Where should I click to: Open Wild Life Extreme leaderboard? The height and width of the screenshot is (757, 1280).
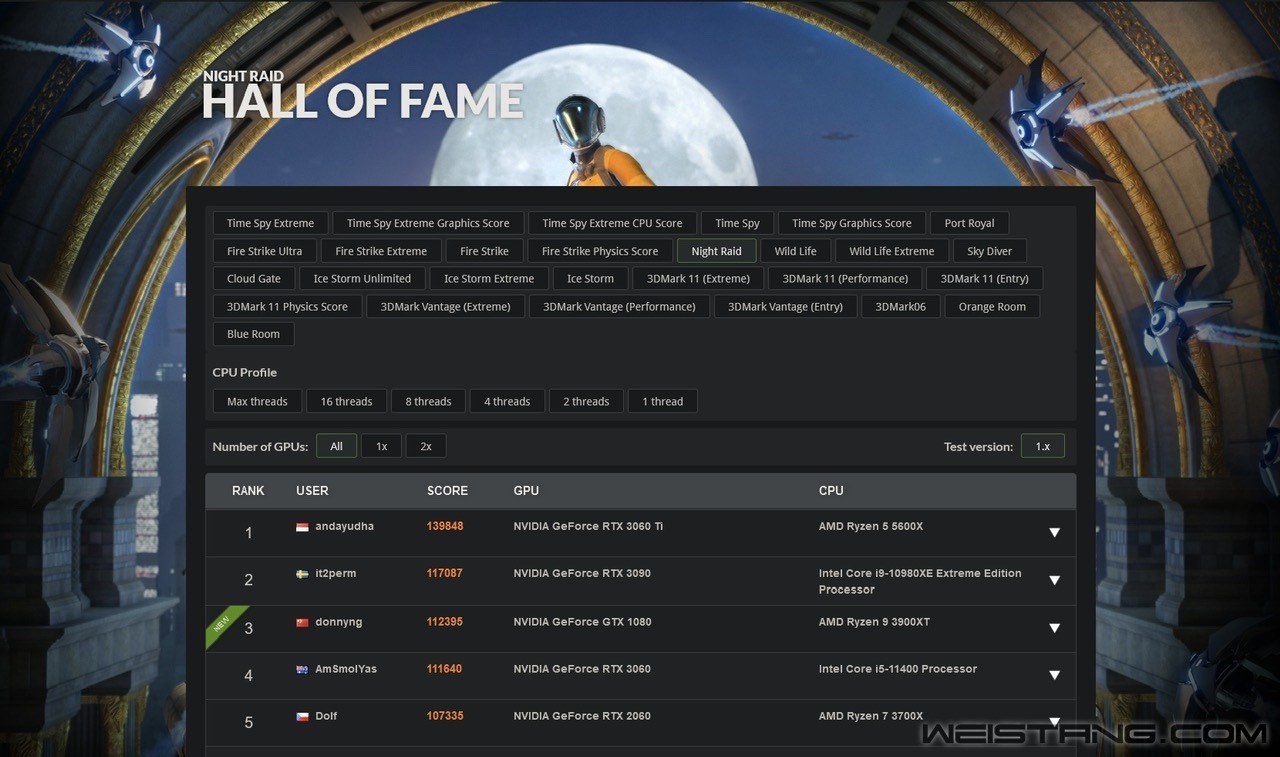click(x=892, y=251)
